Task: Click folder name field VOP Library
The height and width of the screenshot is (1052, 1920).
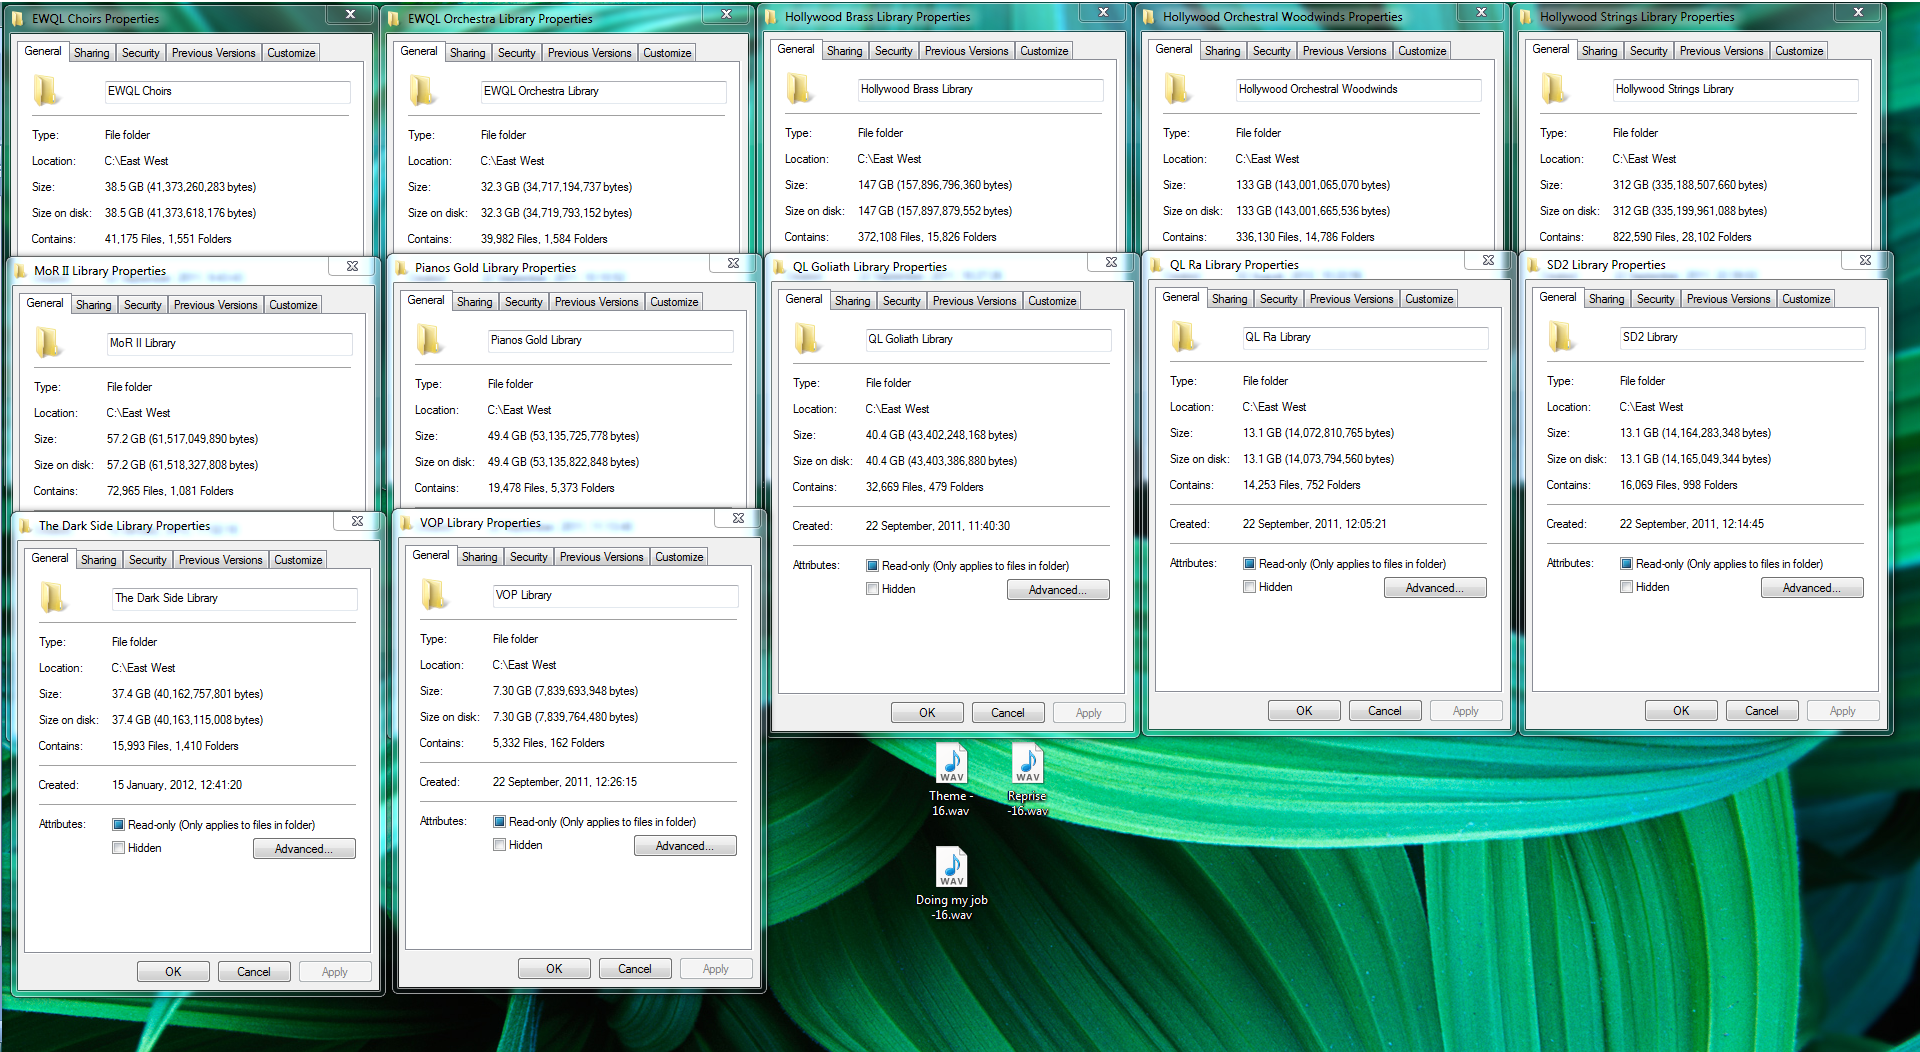Action: coord(616,595)
